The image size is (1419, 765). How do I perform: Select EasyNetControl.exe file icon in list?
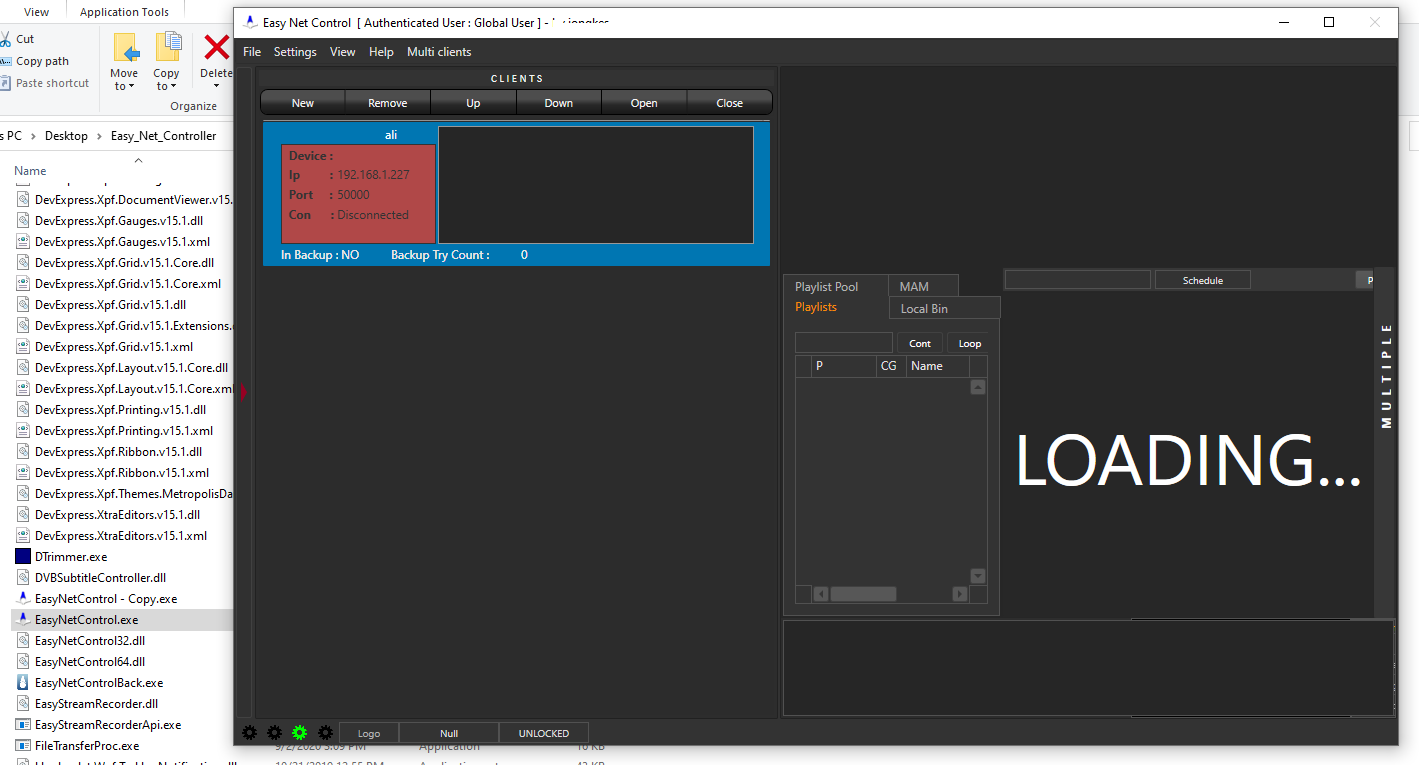[23, 620]
